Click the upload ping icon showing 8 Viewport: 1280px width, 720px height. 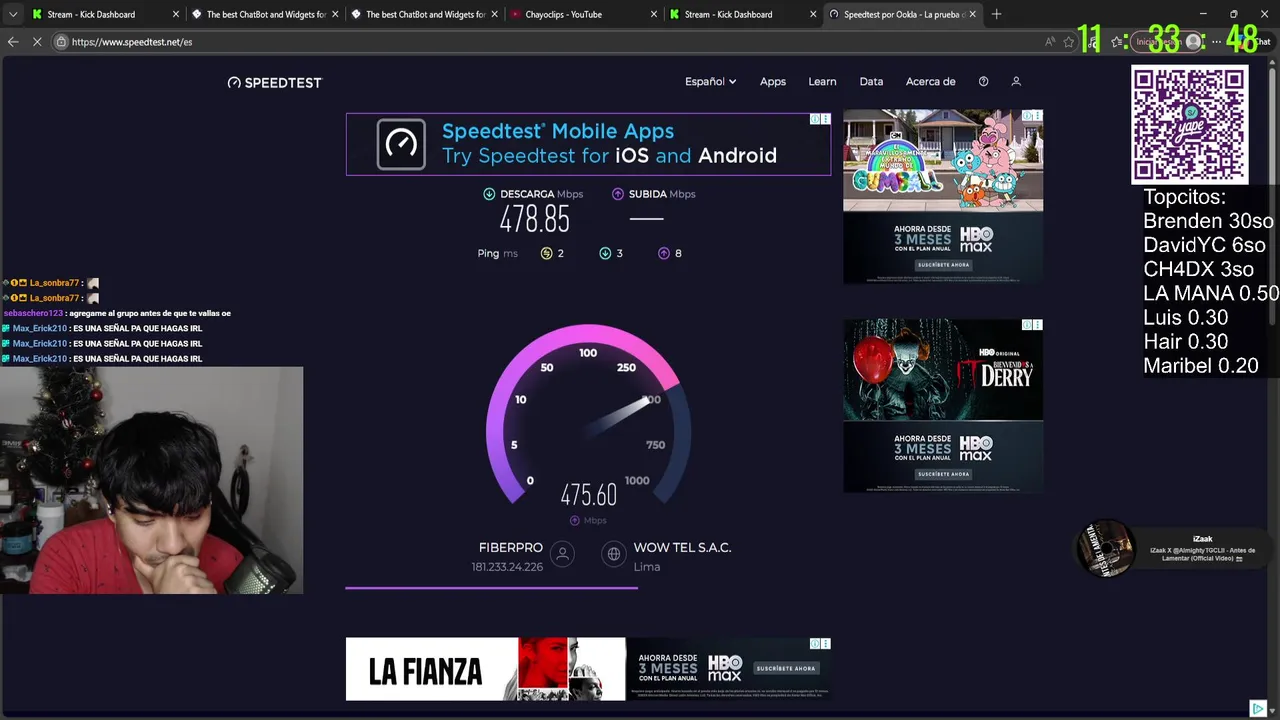tap(663, 253)
